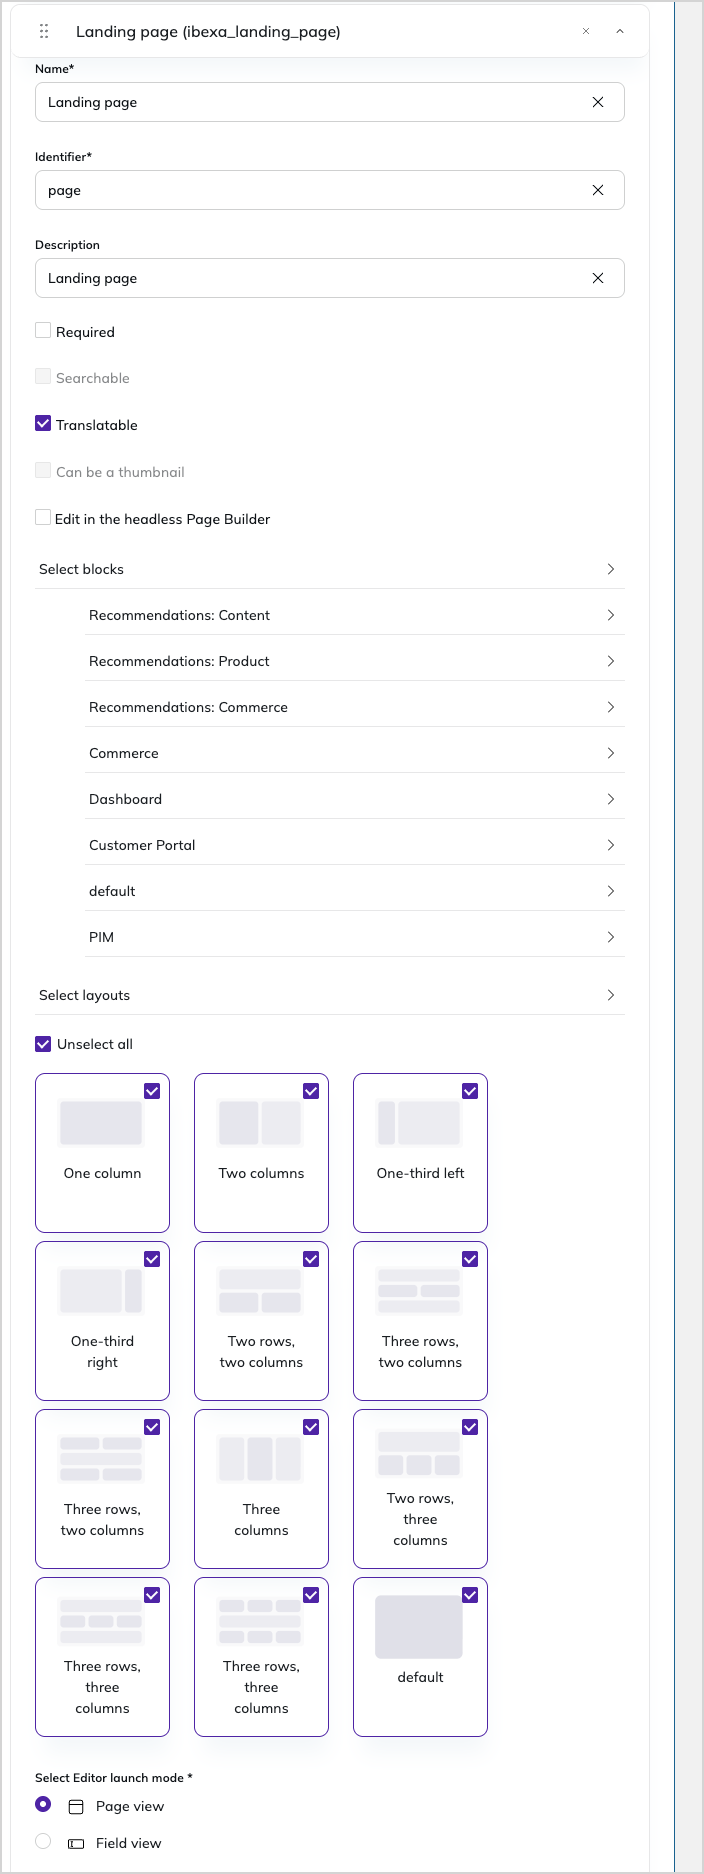Click the One column layout thumbnail
Viewport: 704px width, 1874px height.
[x=101, y=1123]
